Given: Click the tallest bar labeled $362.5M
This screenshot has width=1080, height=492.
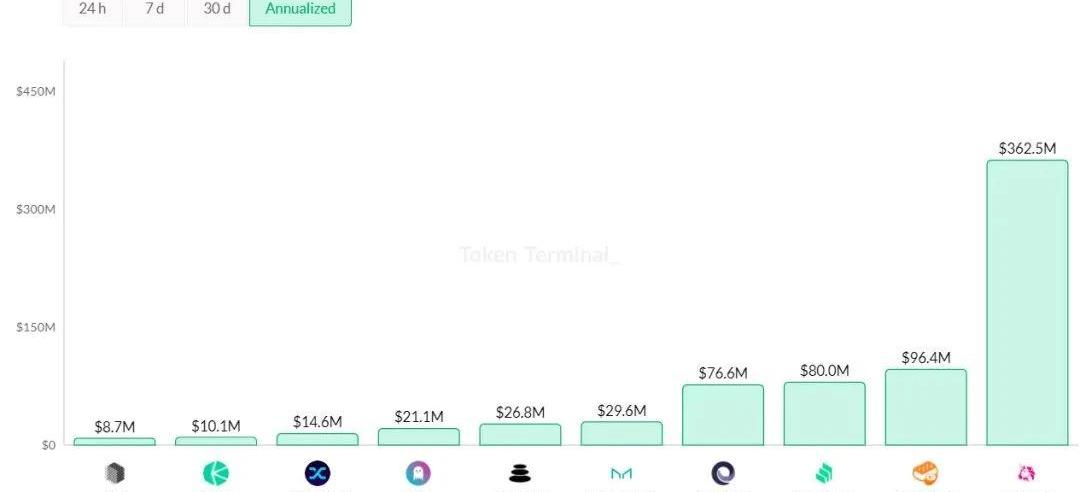Looking at the screenshot, I should 1027,302.
